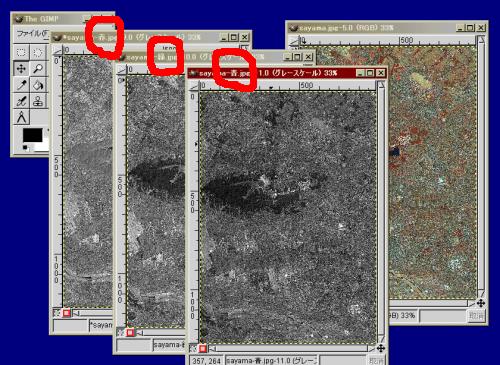Toggle Quick Mask in frontmost grayscale window
The height and width of the screenshot is (365, 500).
pyautogui.click(x=203, y=349)
